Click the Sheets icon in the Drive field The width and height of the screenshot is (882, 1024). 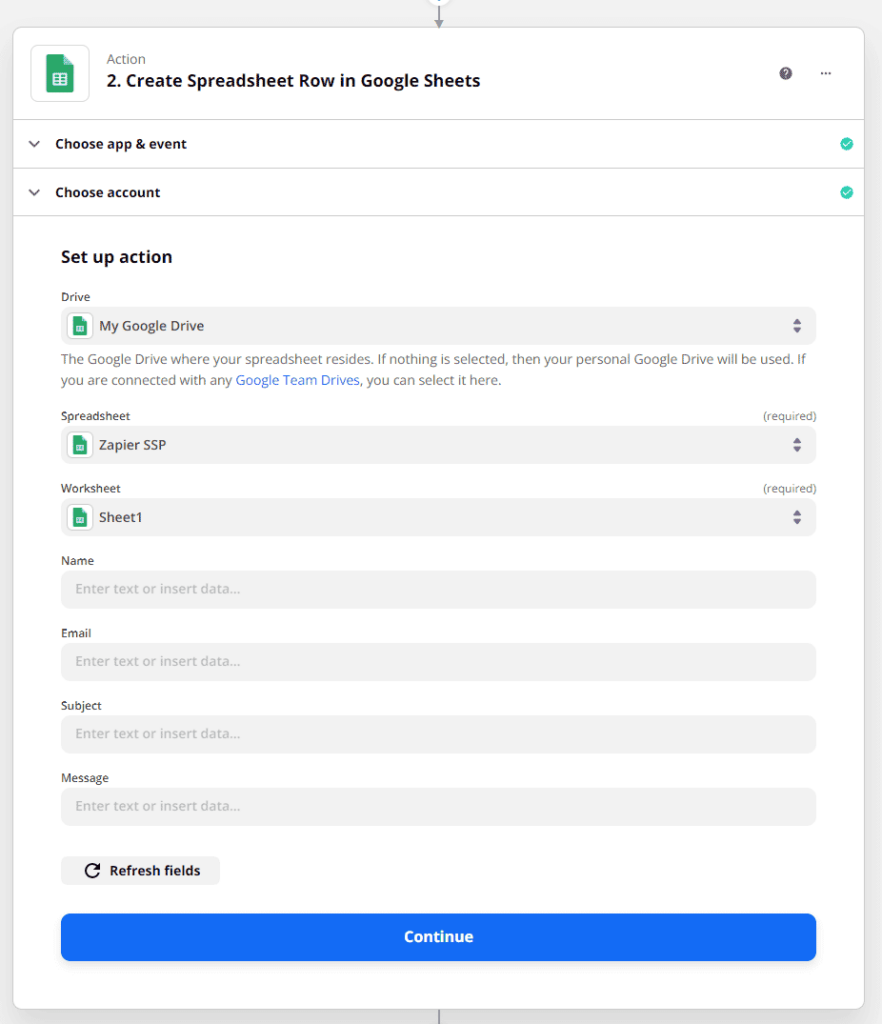tap(80, 326)
